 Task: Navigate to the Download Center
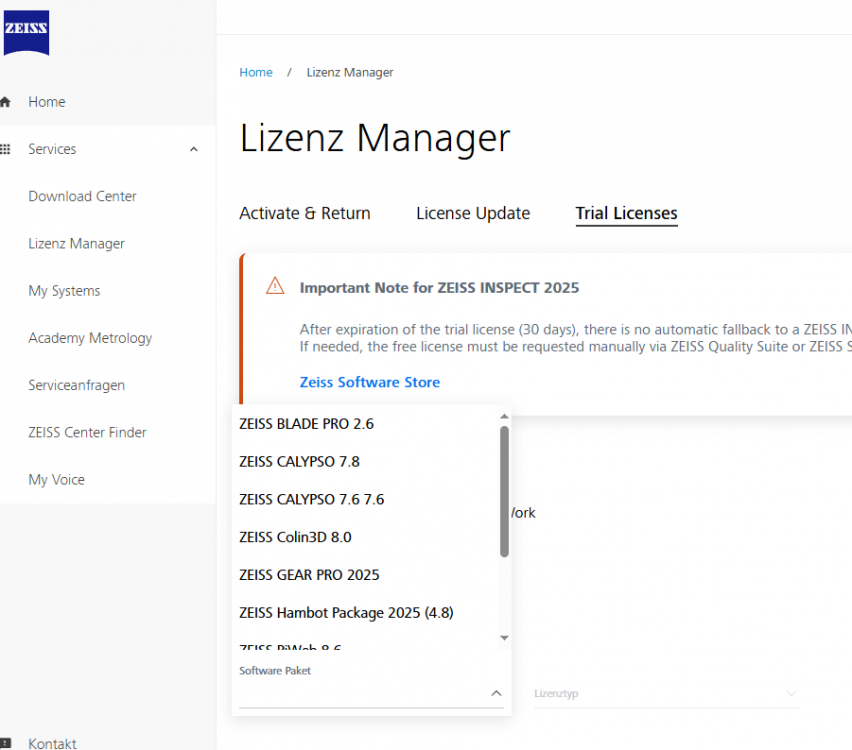click(82, 196)
